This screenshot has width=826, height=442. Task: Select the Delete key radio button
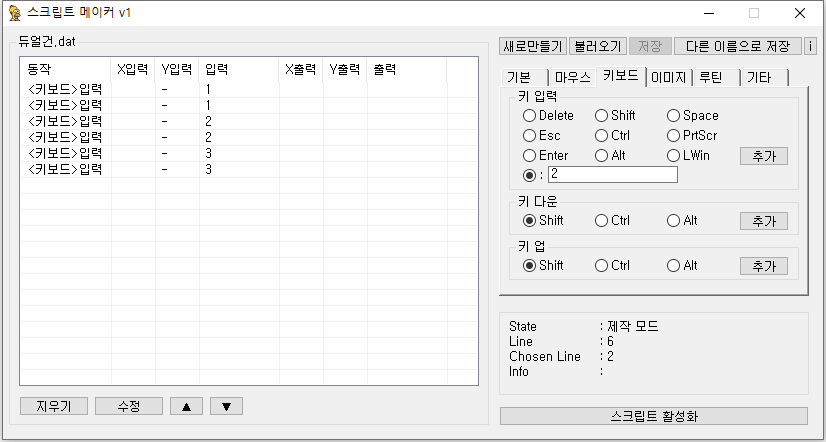(x=548, y=115)
